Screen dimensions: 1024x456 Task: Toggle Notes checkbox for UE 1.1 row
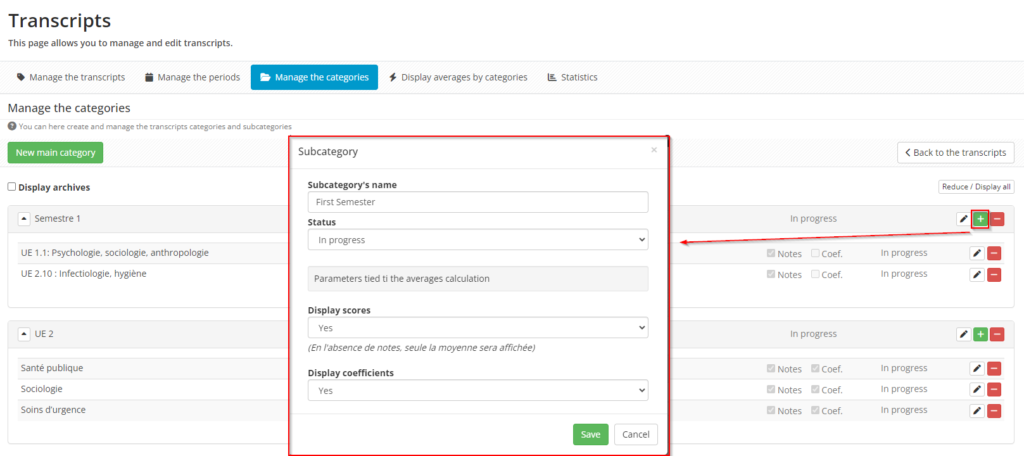(771, 253)
